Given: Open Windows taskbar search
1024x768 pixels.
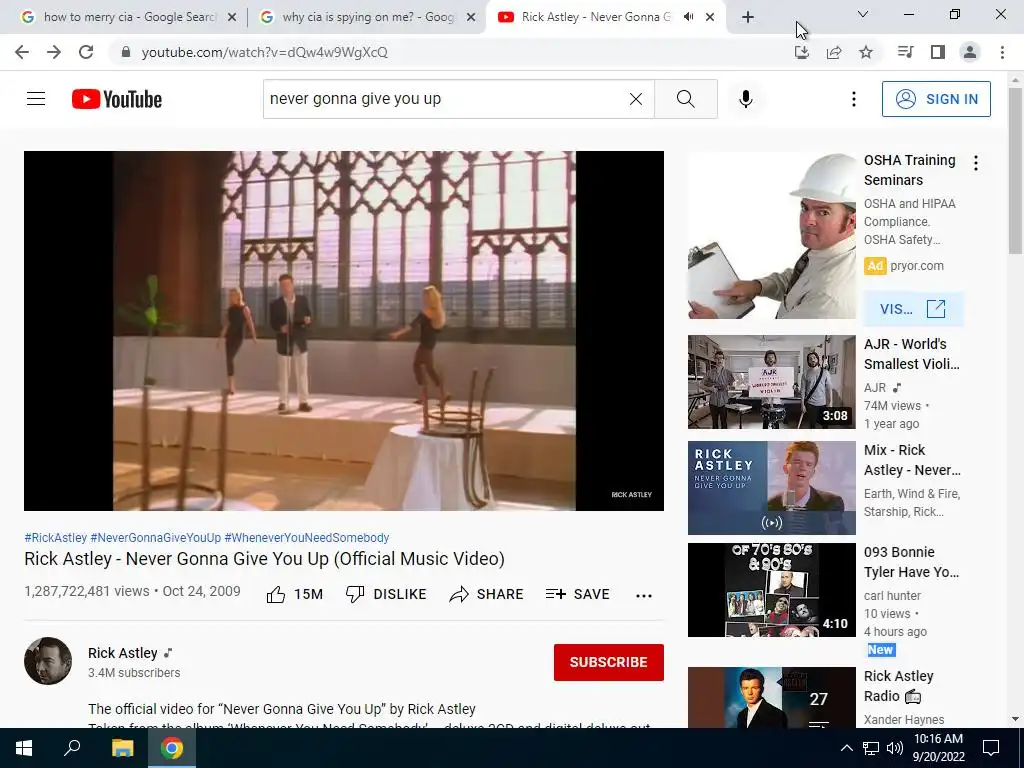Looking at the screenshot, I should 72,748.
